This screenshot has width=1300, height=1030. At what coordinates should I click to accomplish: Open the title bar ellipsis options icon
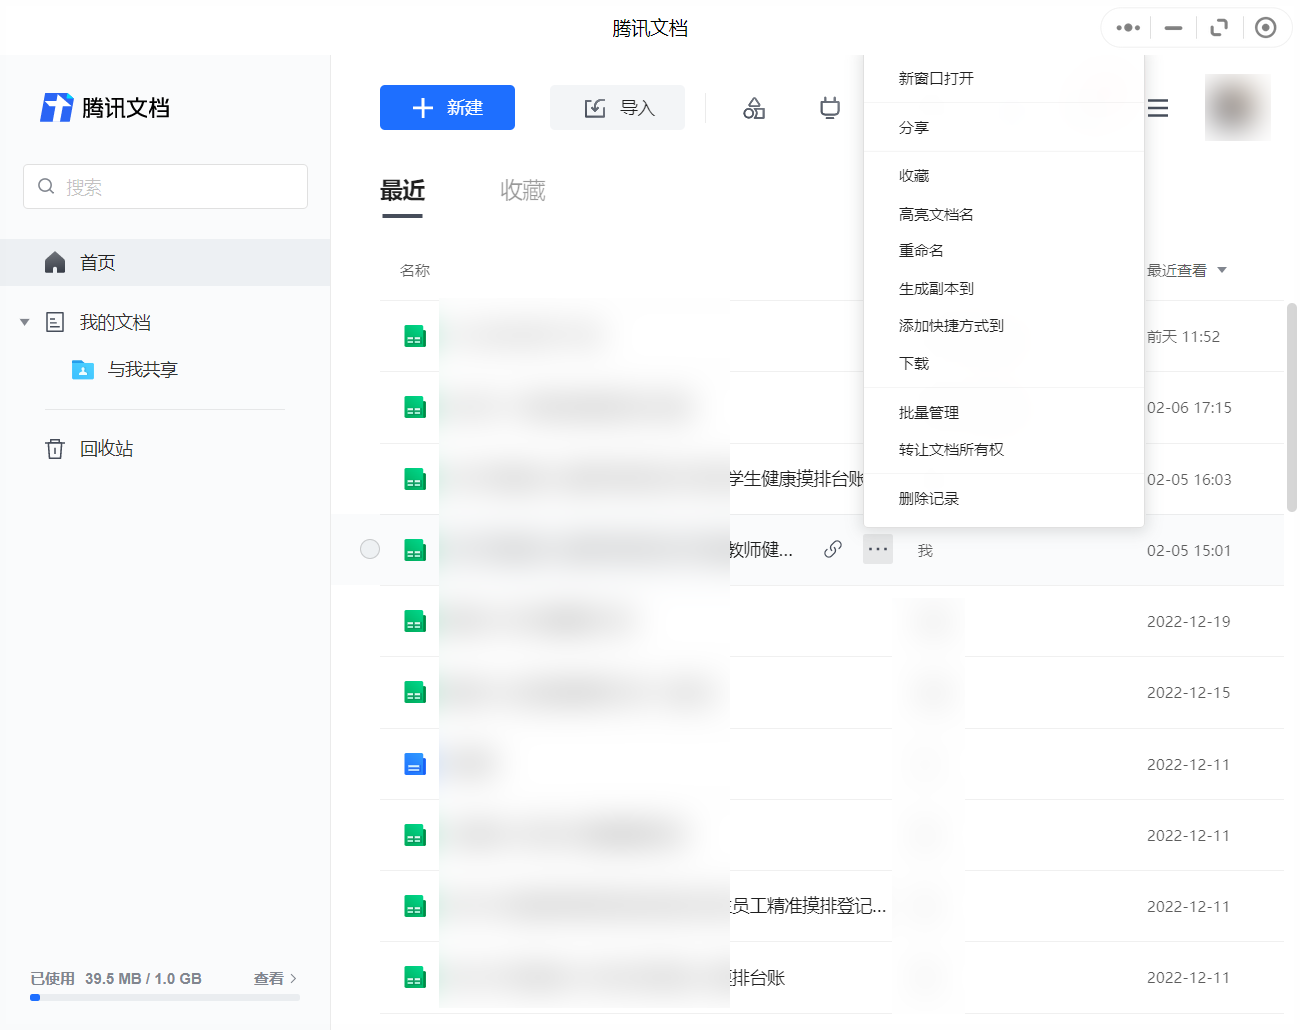tap(1126, 27)
